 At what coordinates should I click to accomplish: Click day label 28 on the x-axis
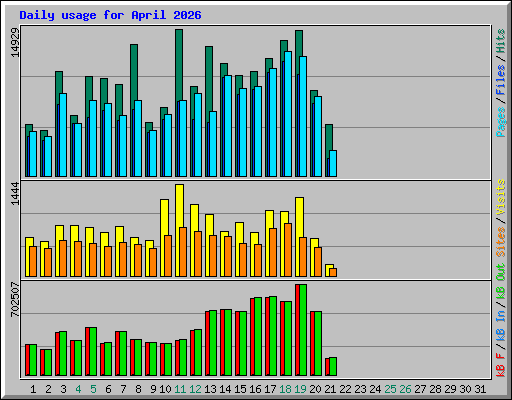coord(435,389)
